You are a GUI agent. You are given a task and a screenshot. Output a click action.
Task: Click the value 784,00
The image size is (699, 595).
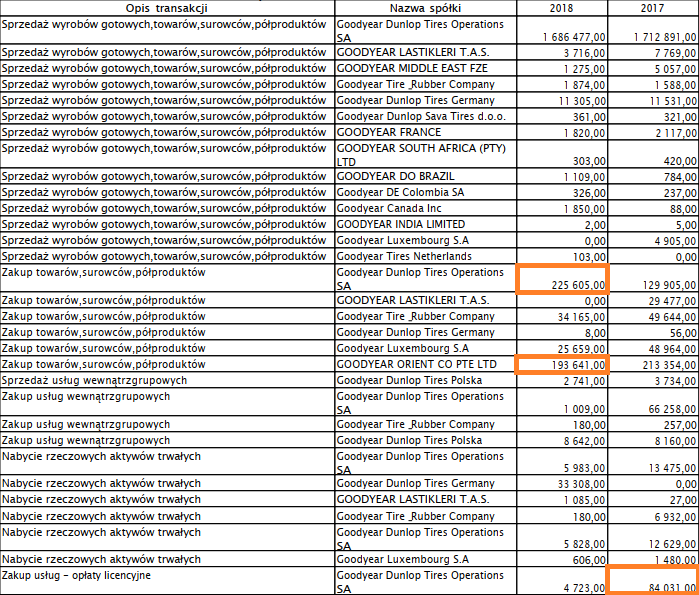680,177
